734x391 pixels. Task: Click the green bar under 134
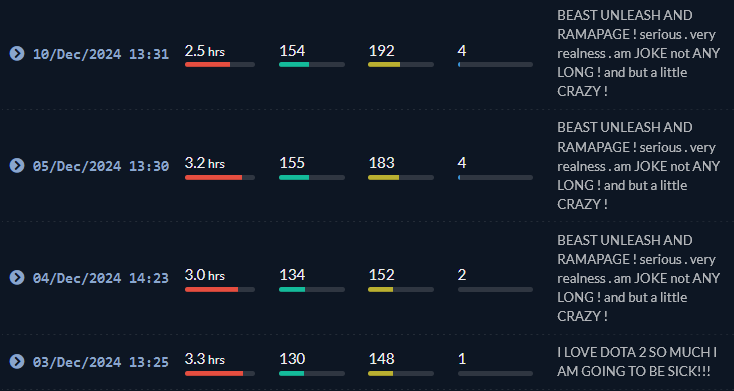click(x=312, y=289)
